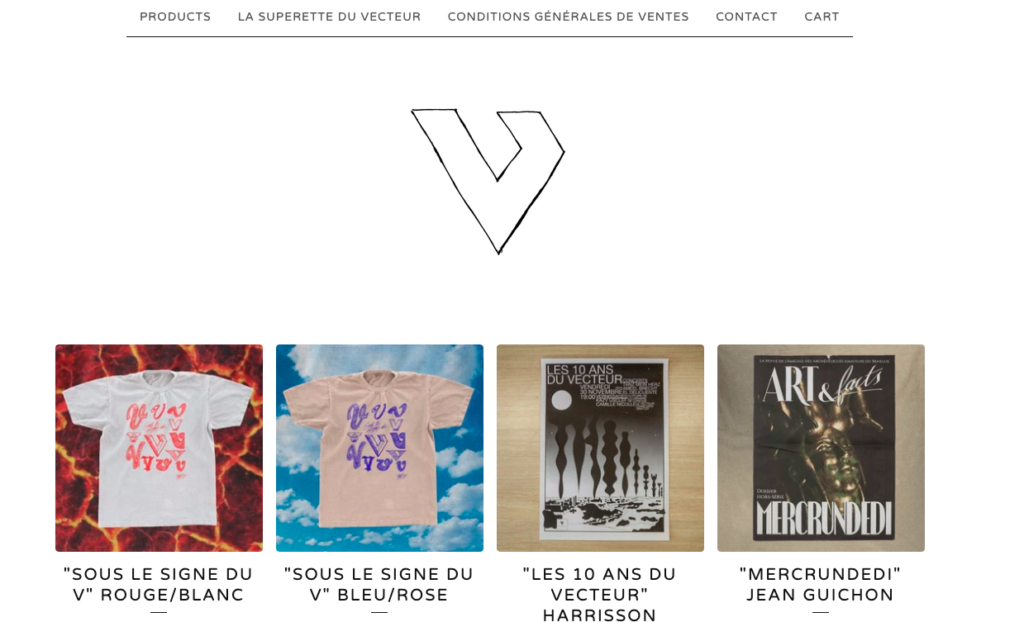Select the pink t-shirt thumbnail on sky background
The height and width of the screenshot is (622, 1024).
click(379, 448)
